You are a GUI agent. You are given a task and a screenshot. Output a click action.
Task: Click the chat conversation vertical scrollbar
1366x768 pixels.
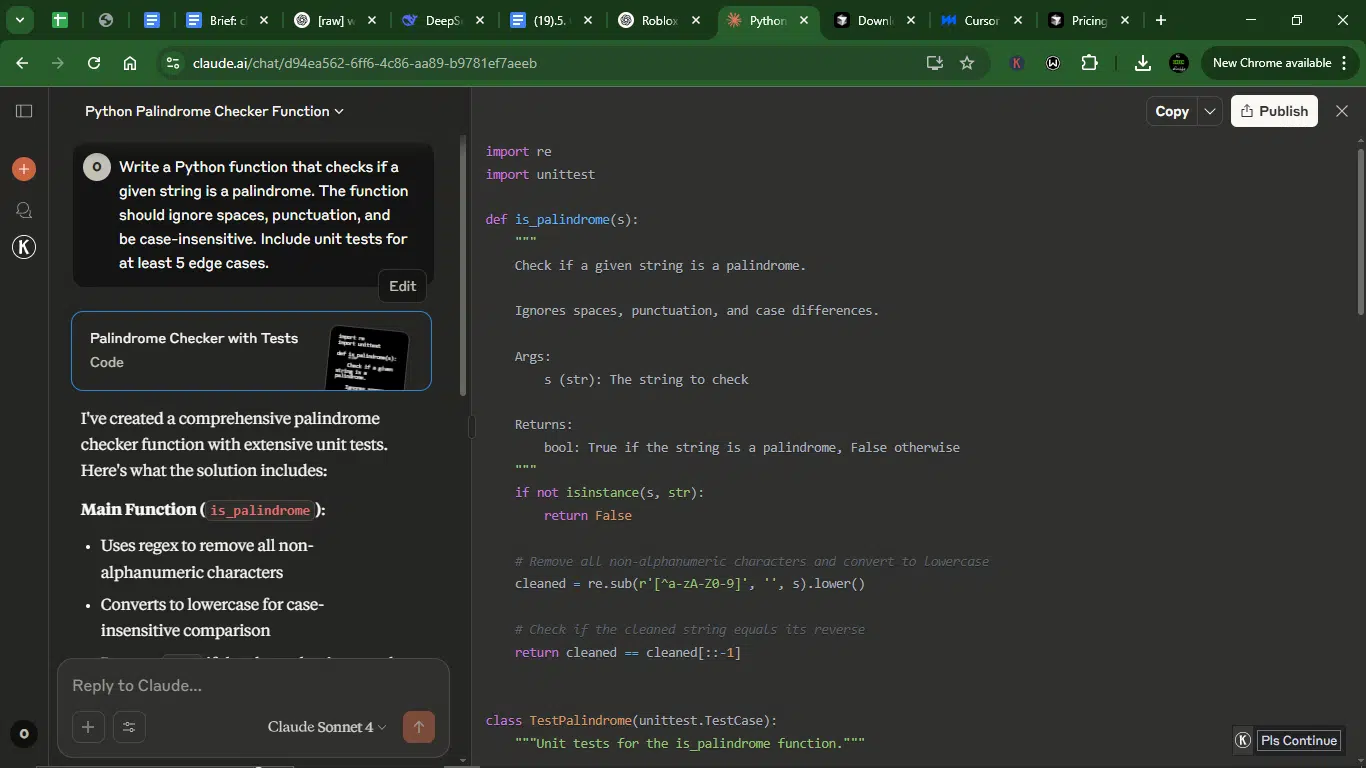click(462, 265)
